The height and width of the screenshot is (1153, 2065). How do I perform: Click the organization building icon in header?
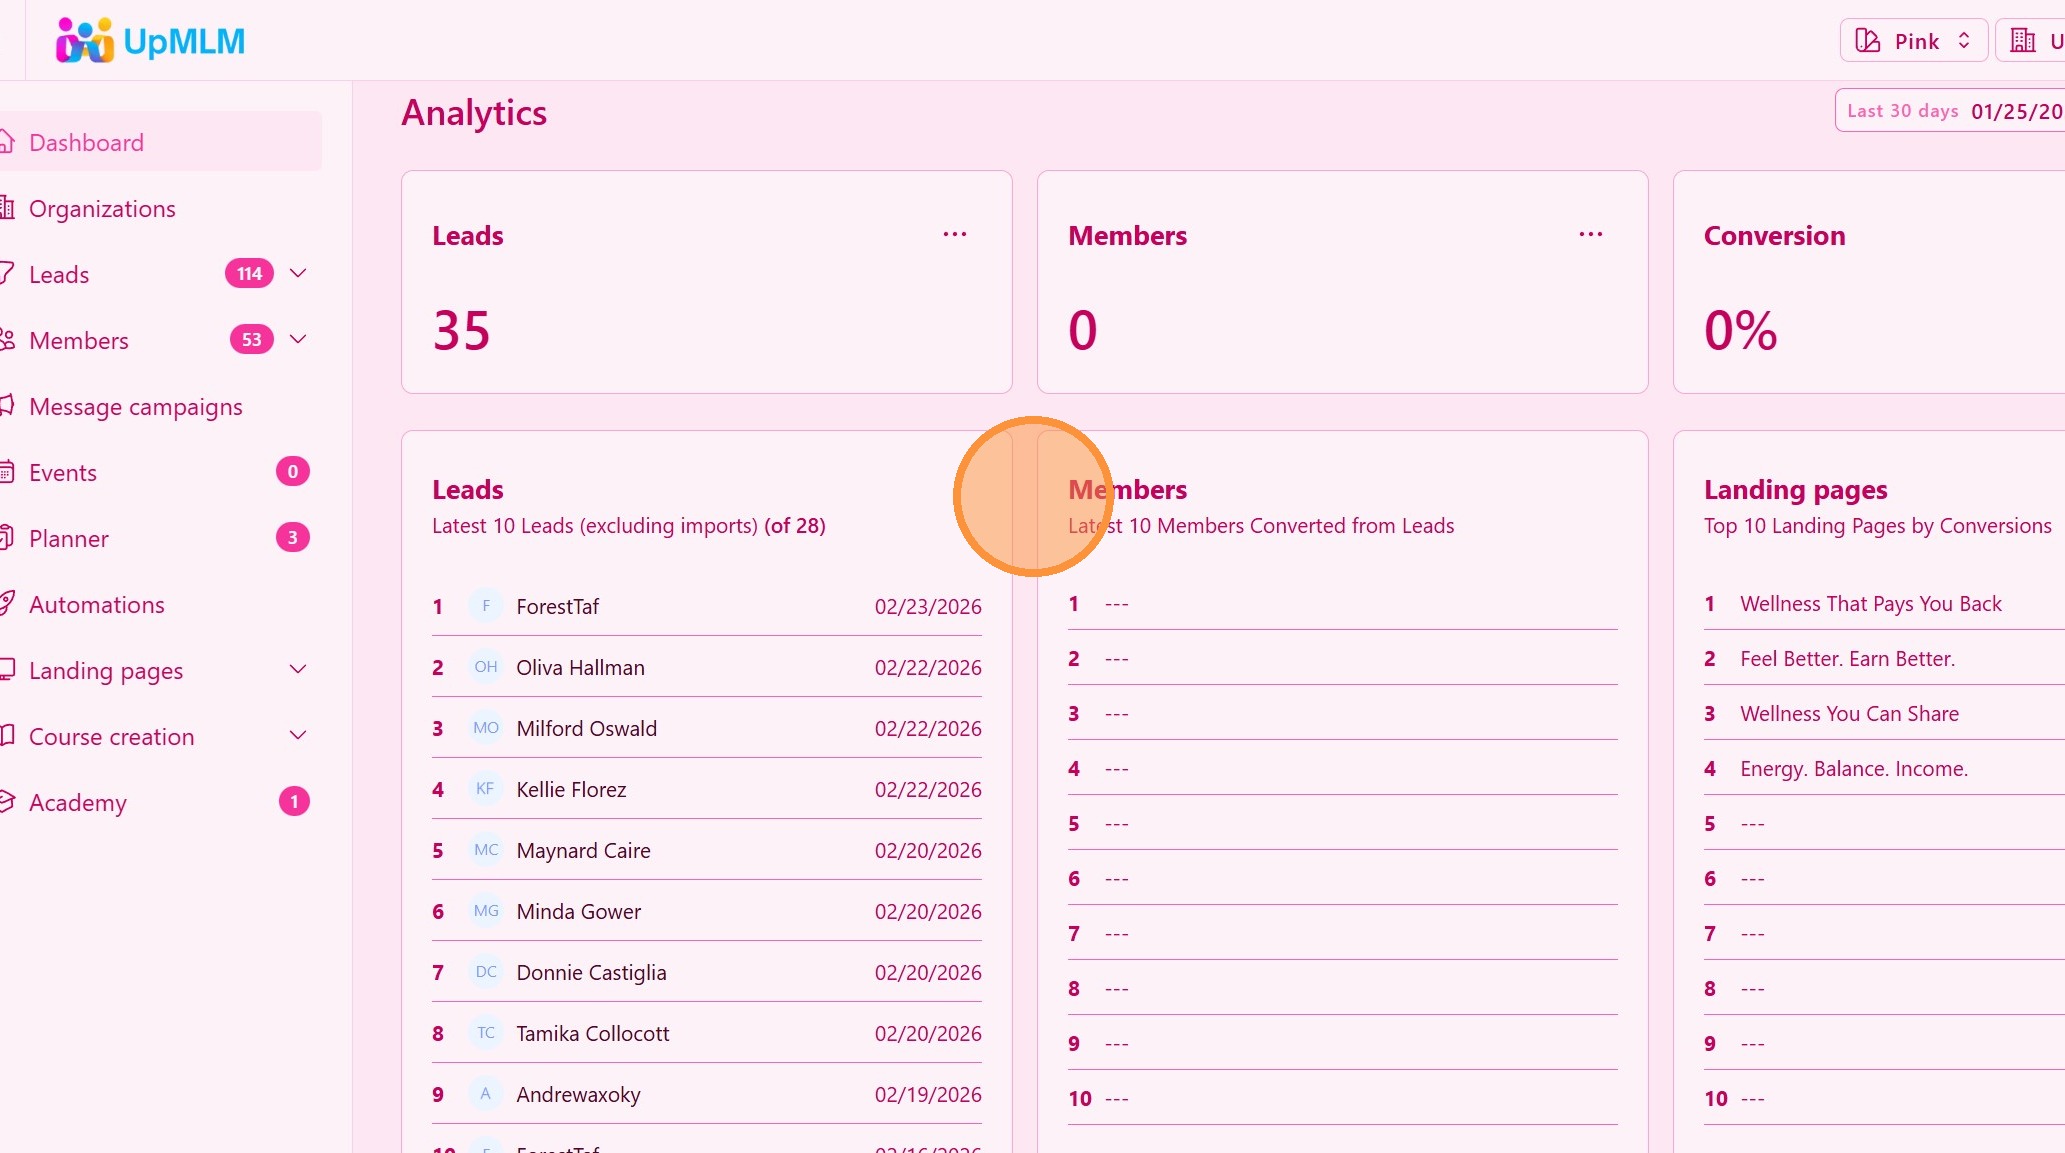[2022, 41]
